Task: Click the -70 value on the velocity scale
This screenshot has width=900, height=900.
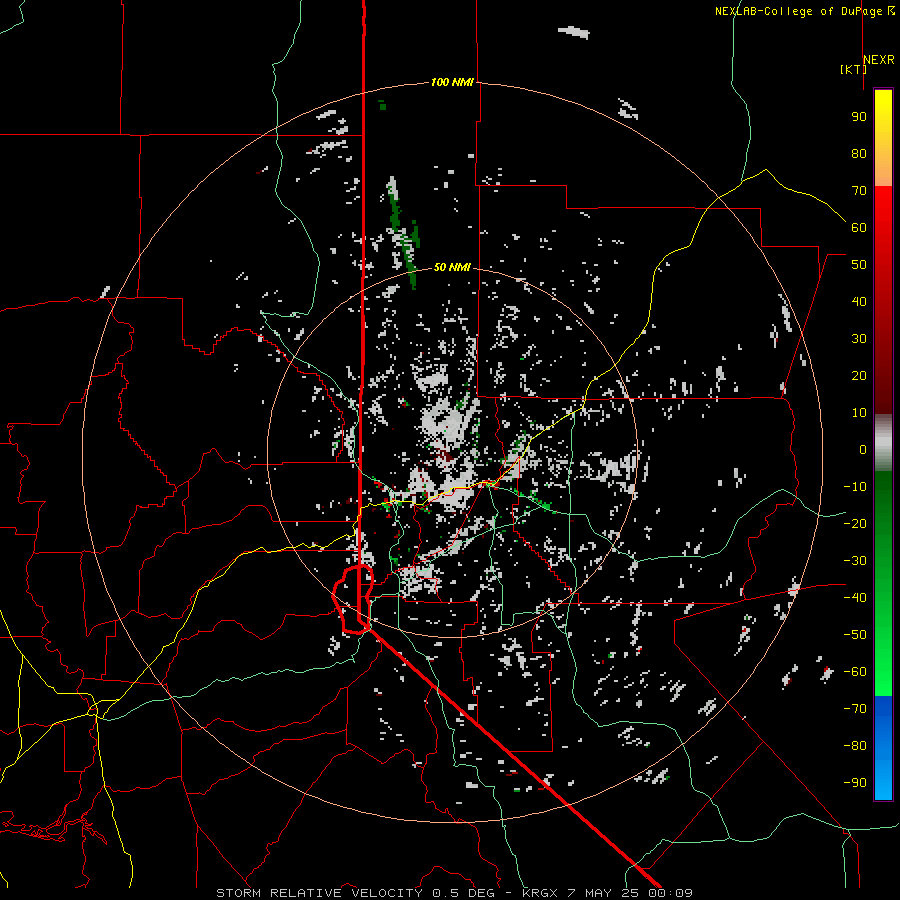Action: (855, 708)
